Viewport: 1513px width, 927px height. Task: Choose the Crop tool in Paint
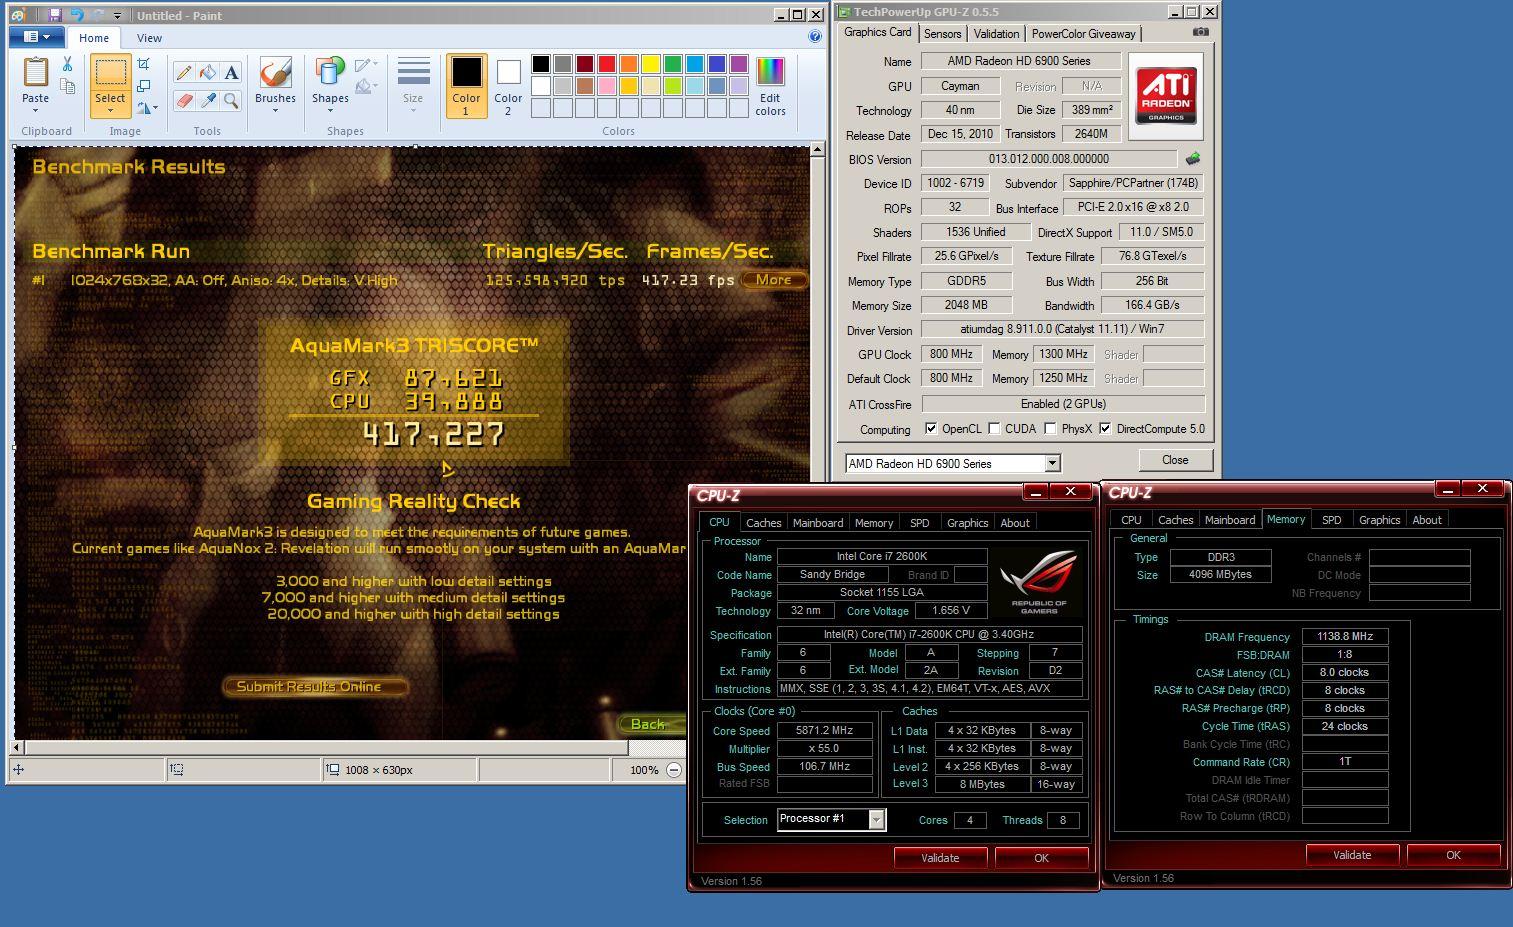pyautogui.click(x=144, y=64)
